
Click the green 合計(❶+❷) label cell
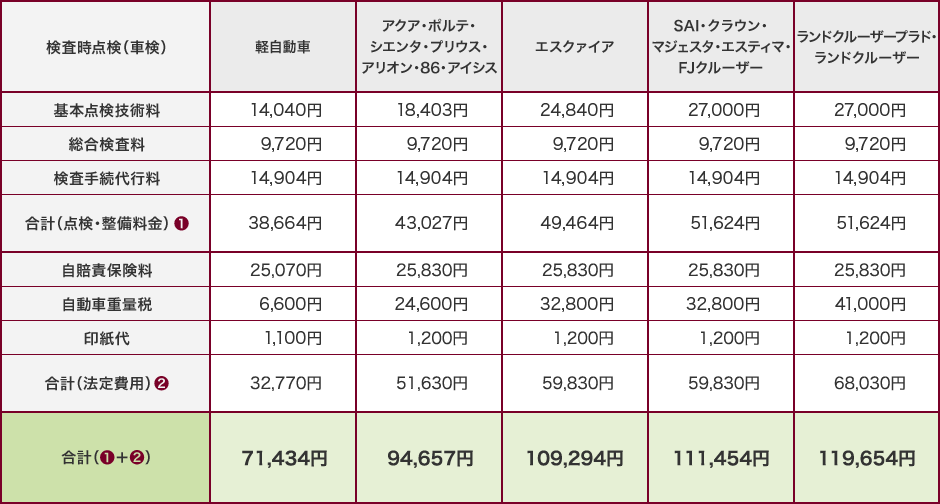click(x=106, y=458)
